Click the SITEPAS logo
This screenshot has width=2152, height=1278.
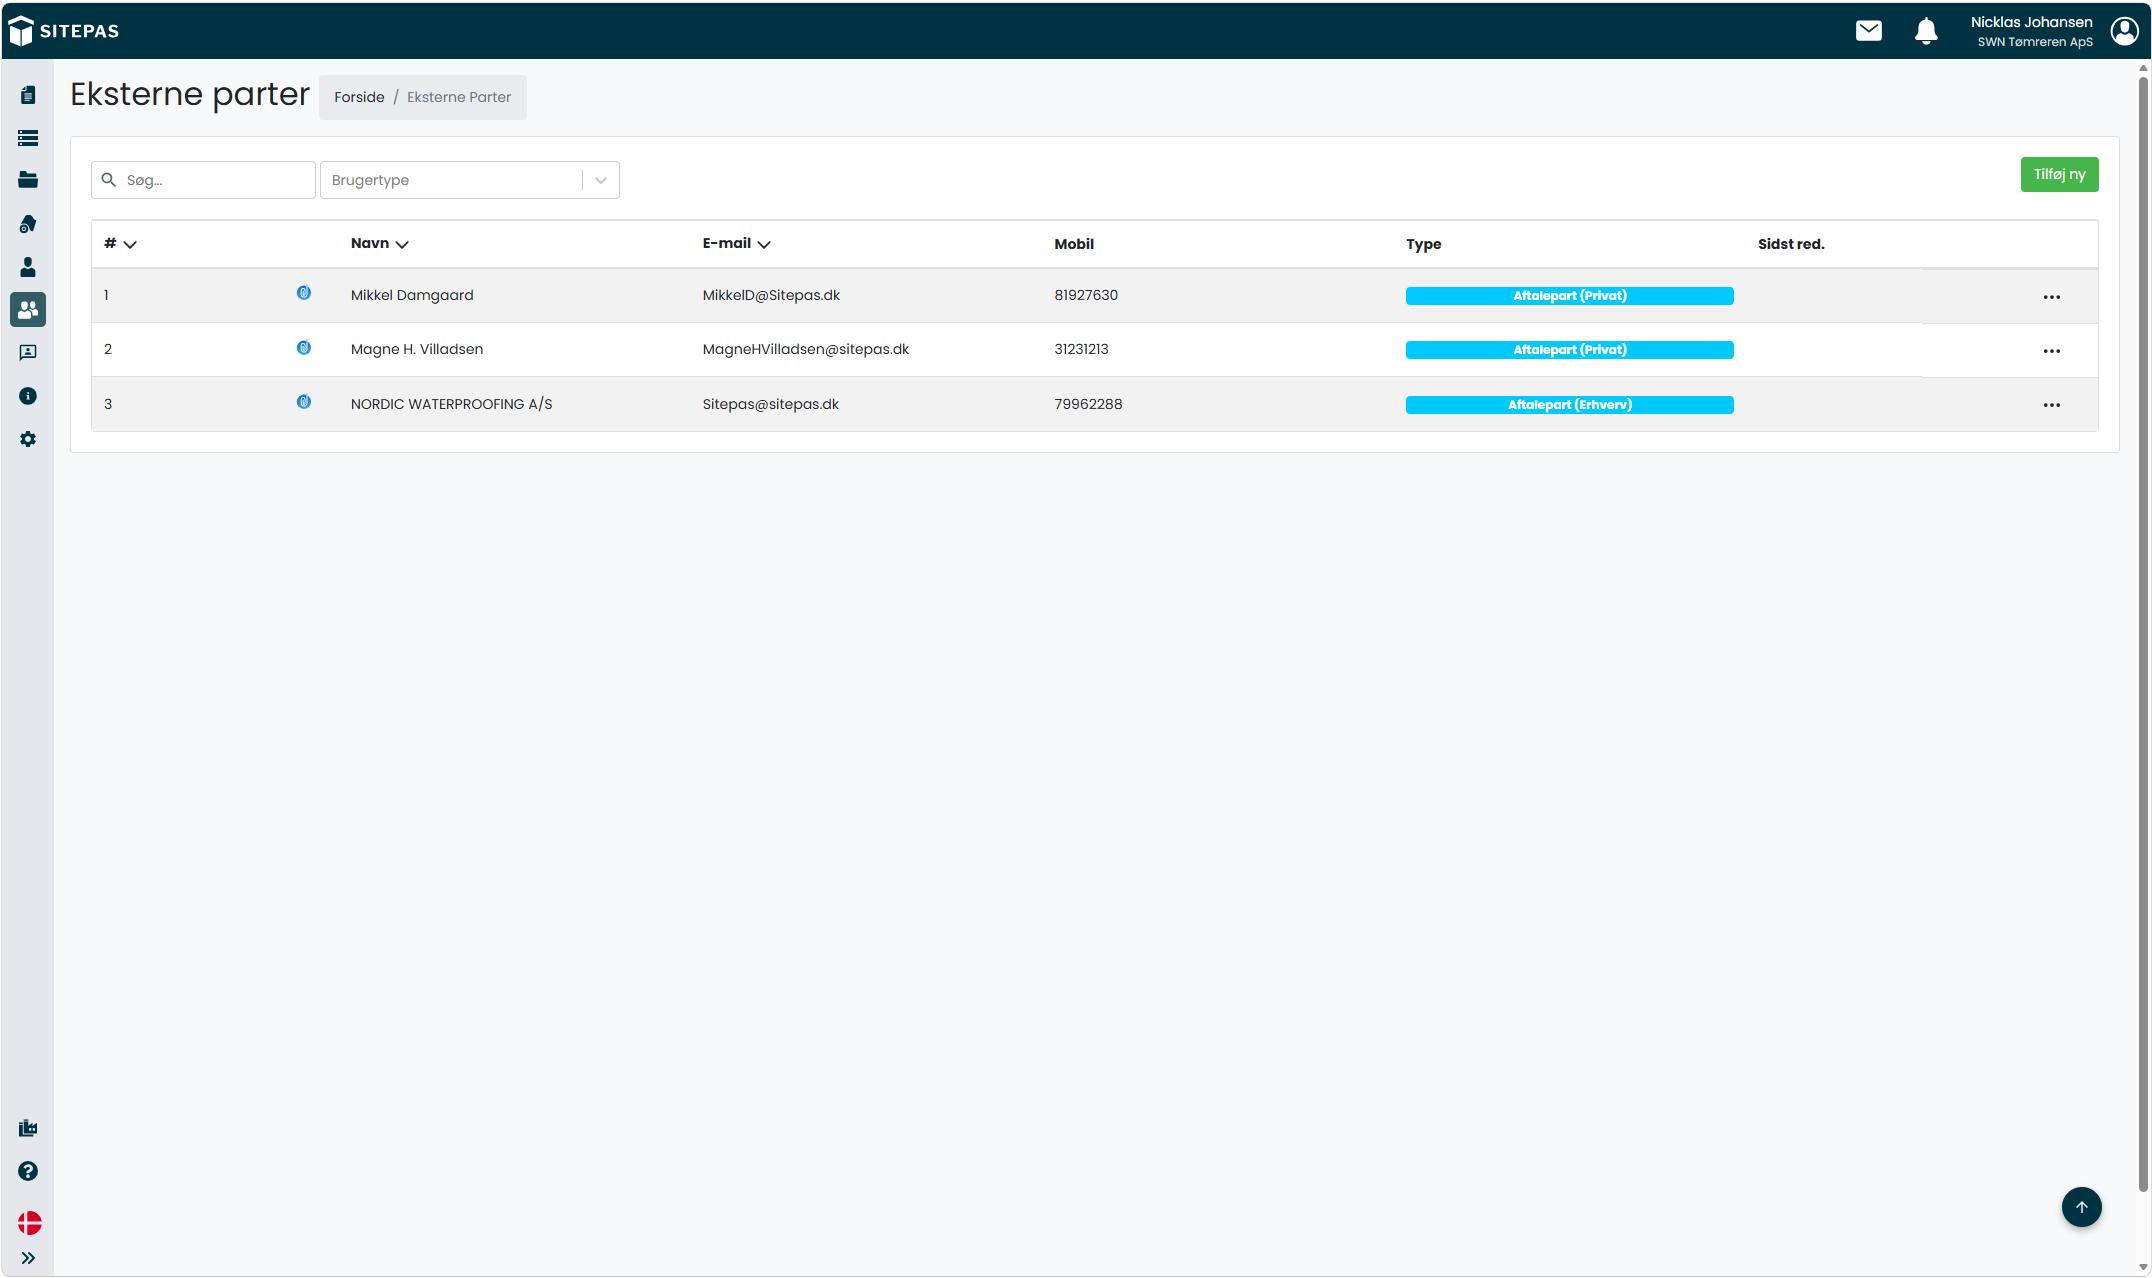point(64,31)
